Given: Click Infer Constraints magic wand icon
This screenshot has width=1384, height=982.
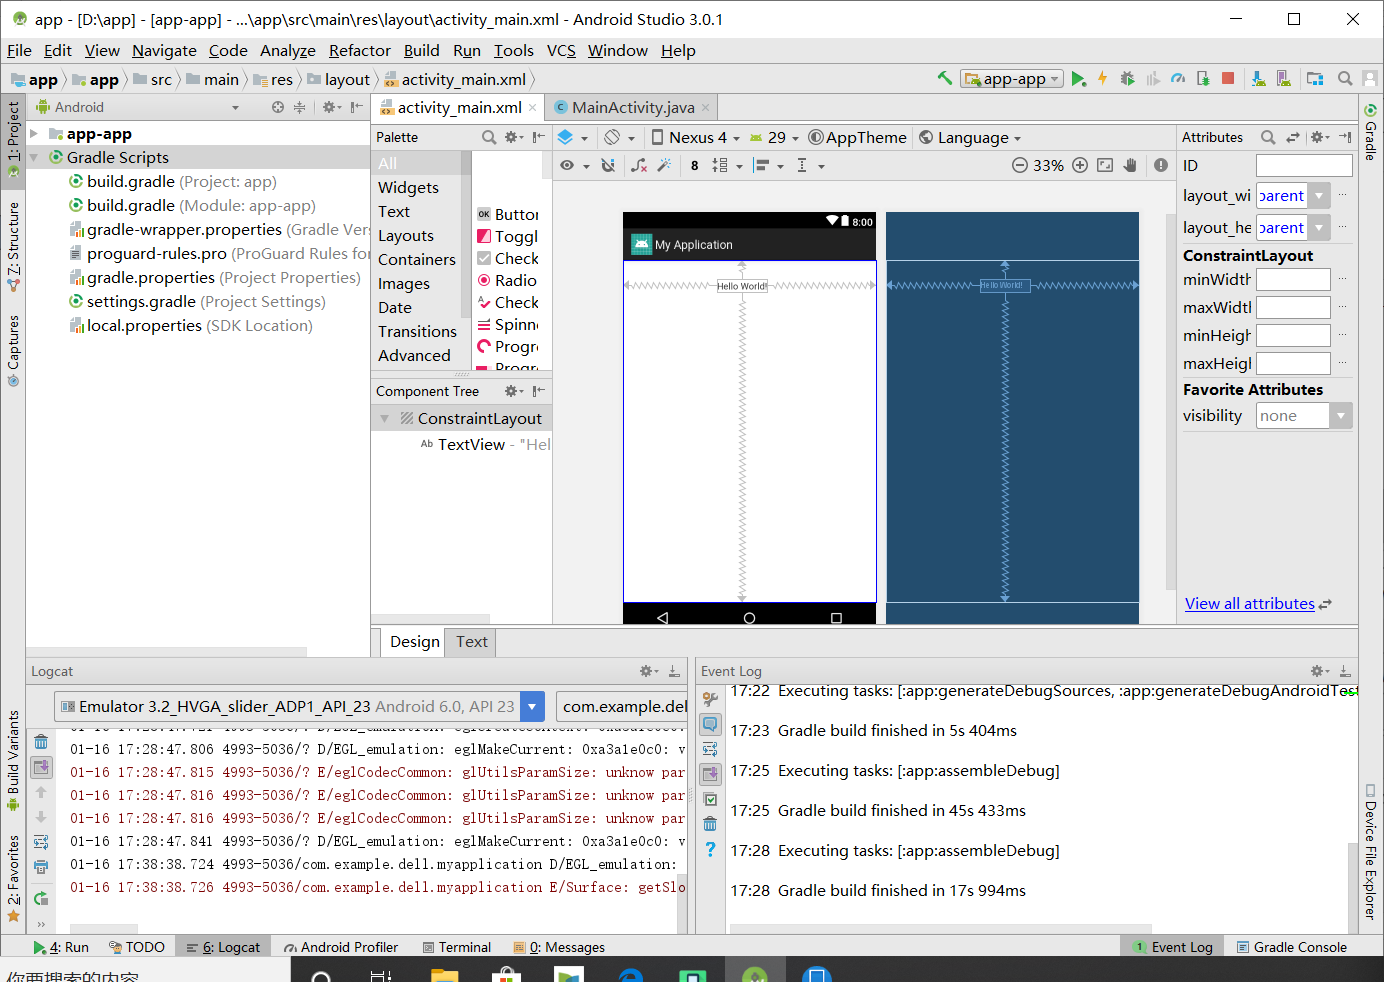Looking at the screenshot, I should [x=664, y=165].
